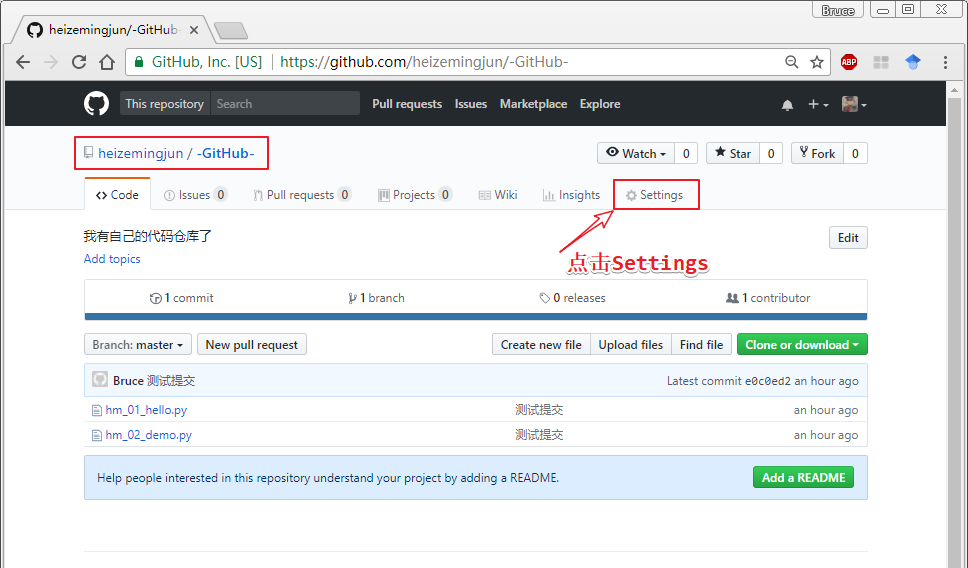Image resolution: width=968 pixels, height=568 pixels.
Task: Switch to the repository Issues tab
Action: [195, 194]
